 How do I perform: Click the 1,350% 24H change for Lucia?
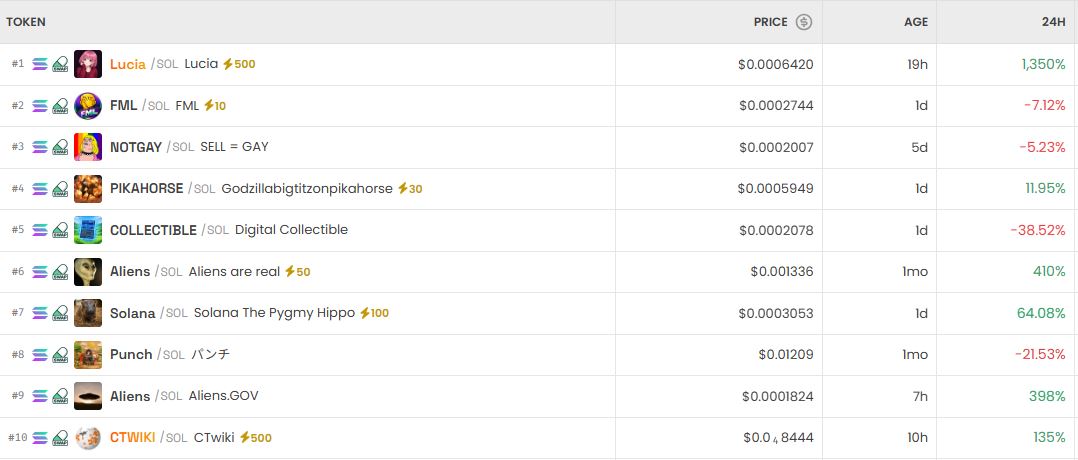(1043, 64)
